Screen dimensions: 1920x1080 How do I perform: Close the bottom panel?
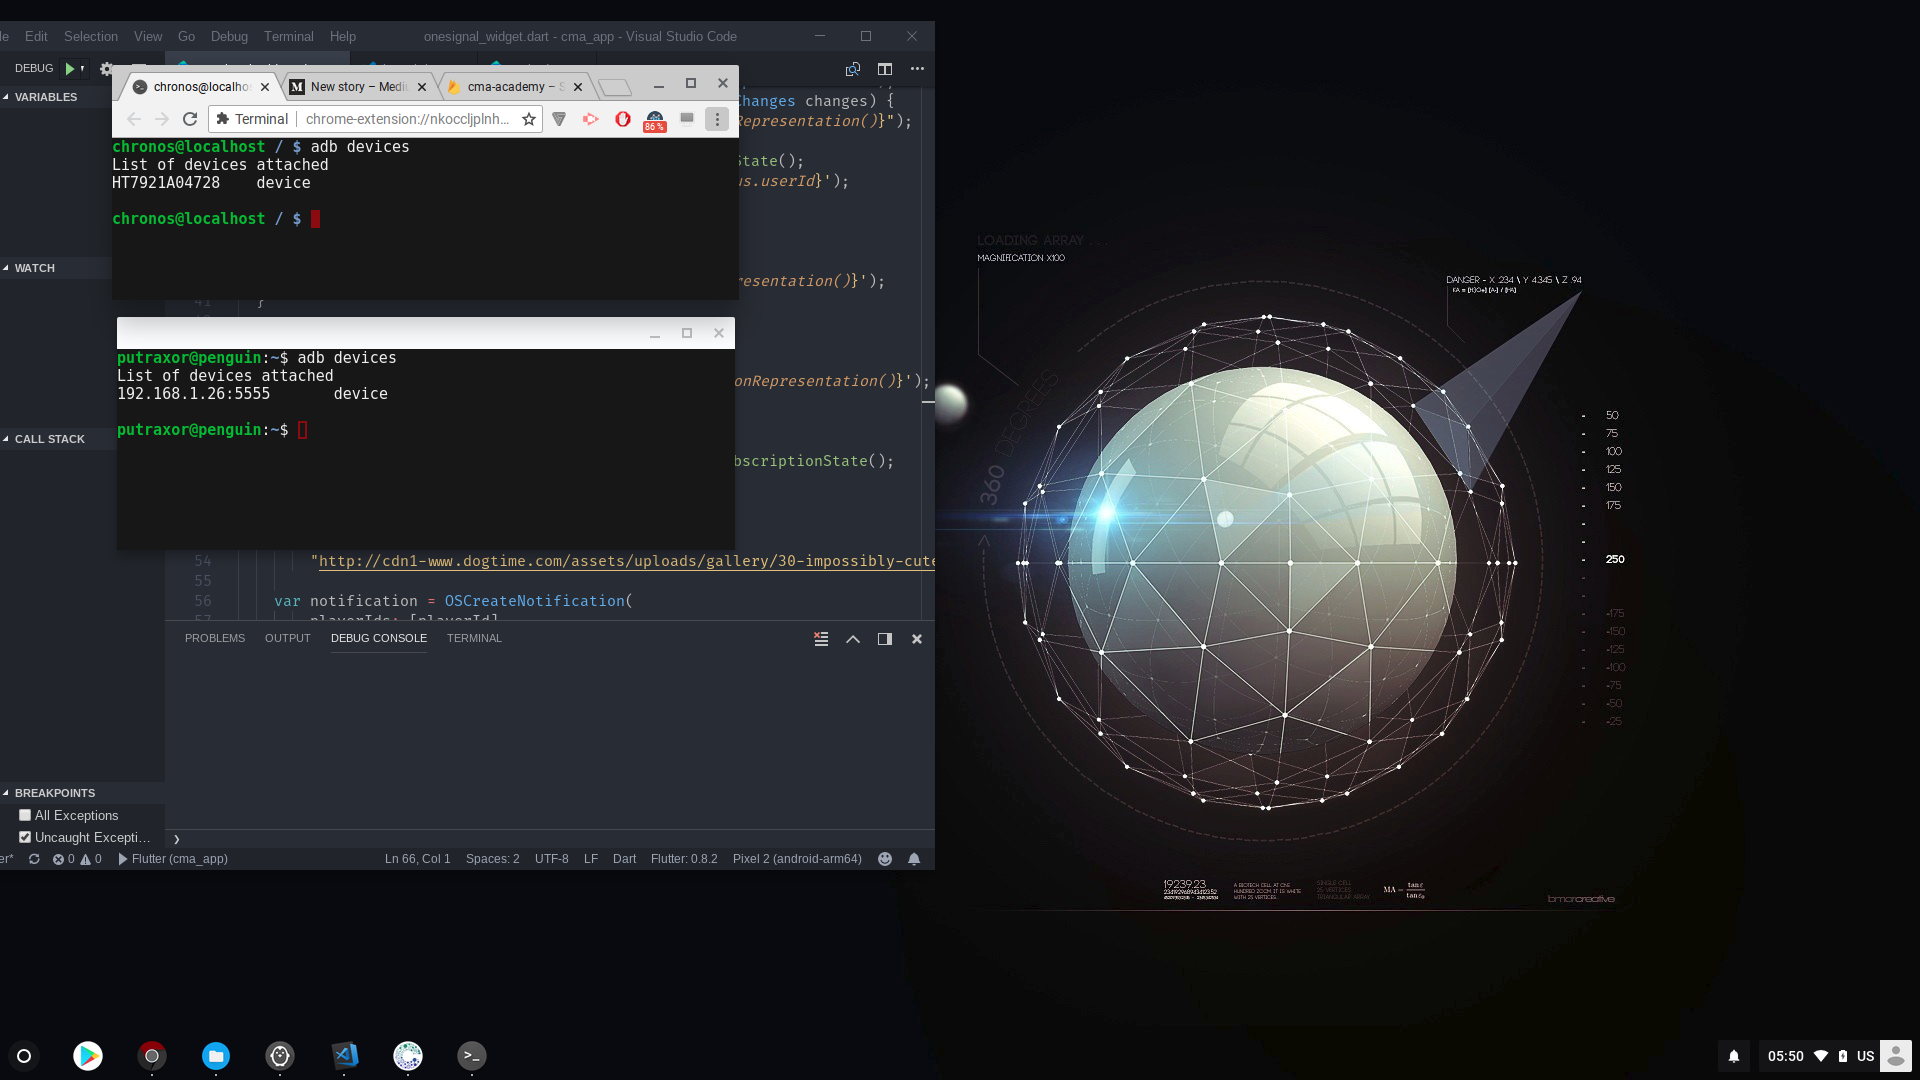(x=917, y=639)
